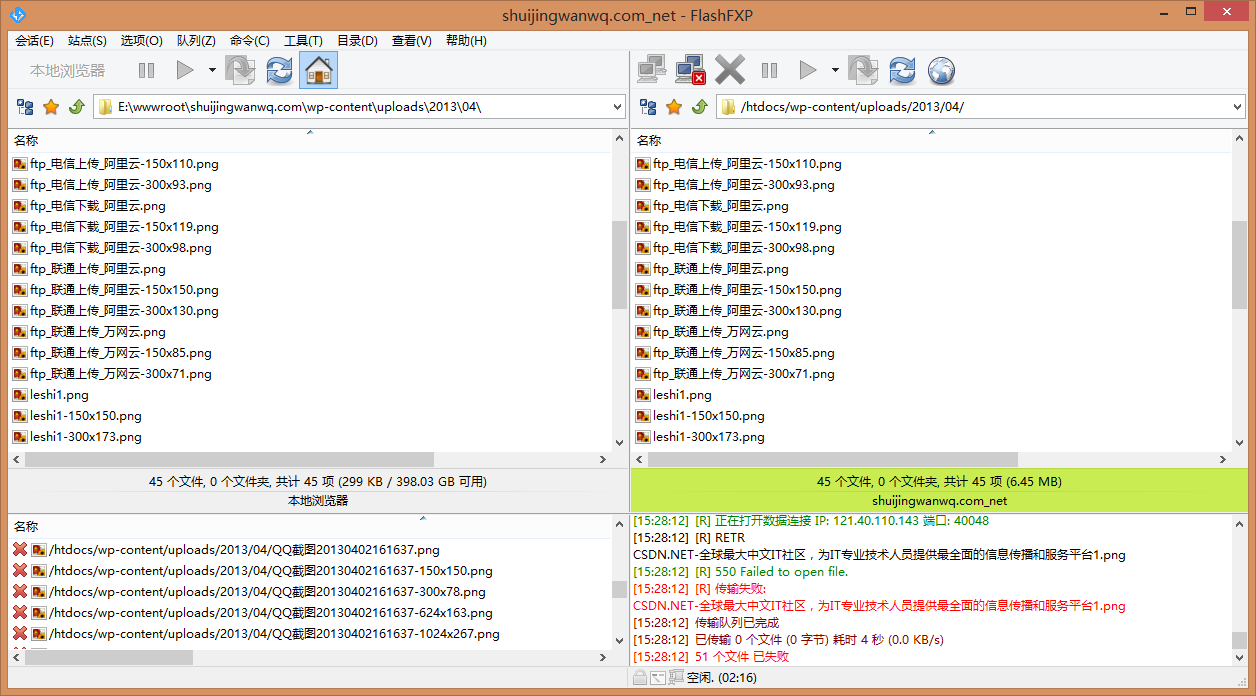Refresh the local browser pane
The height and width of the screenshot is (696, 1256).
coord(279,70)
